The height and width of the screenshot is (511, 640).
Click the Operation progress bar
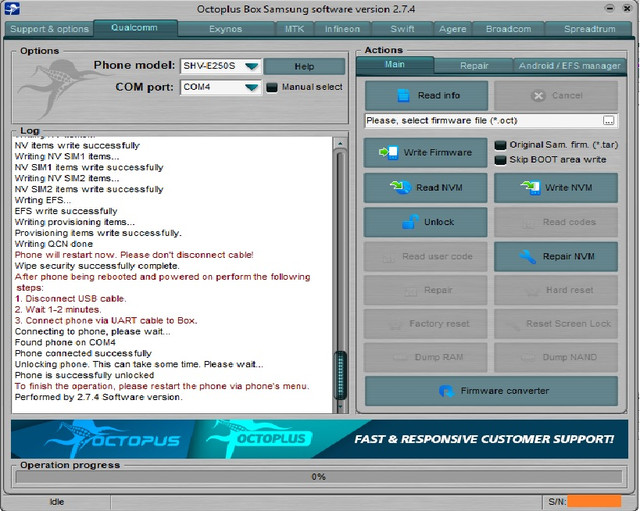[x=318, y=477]
